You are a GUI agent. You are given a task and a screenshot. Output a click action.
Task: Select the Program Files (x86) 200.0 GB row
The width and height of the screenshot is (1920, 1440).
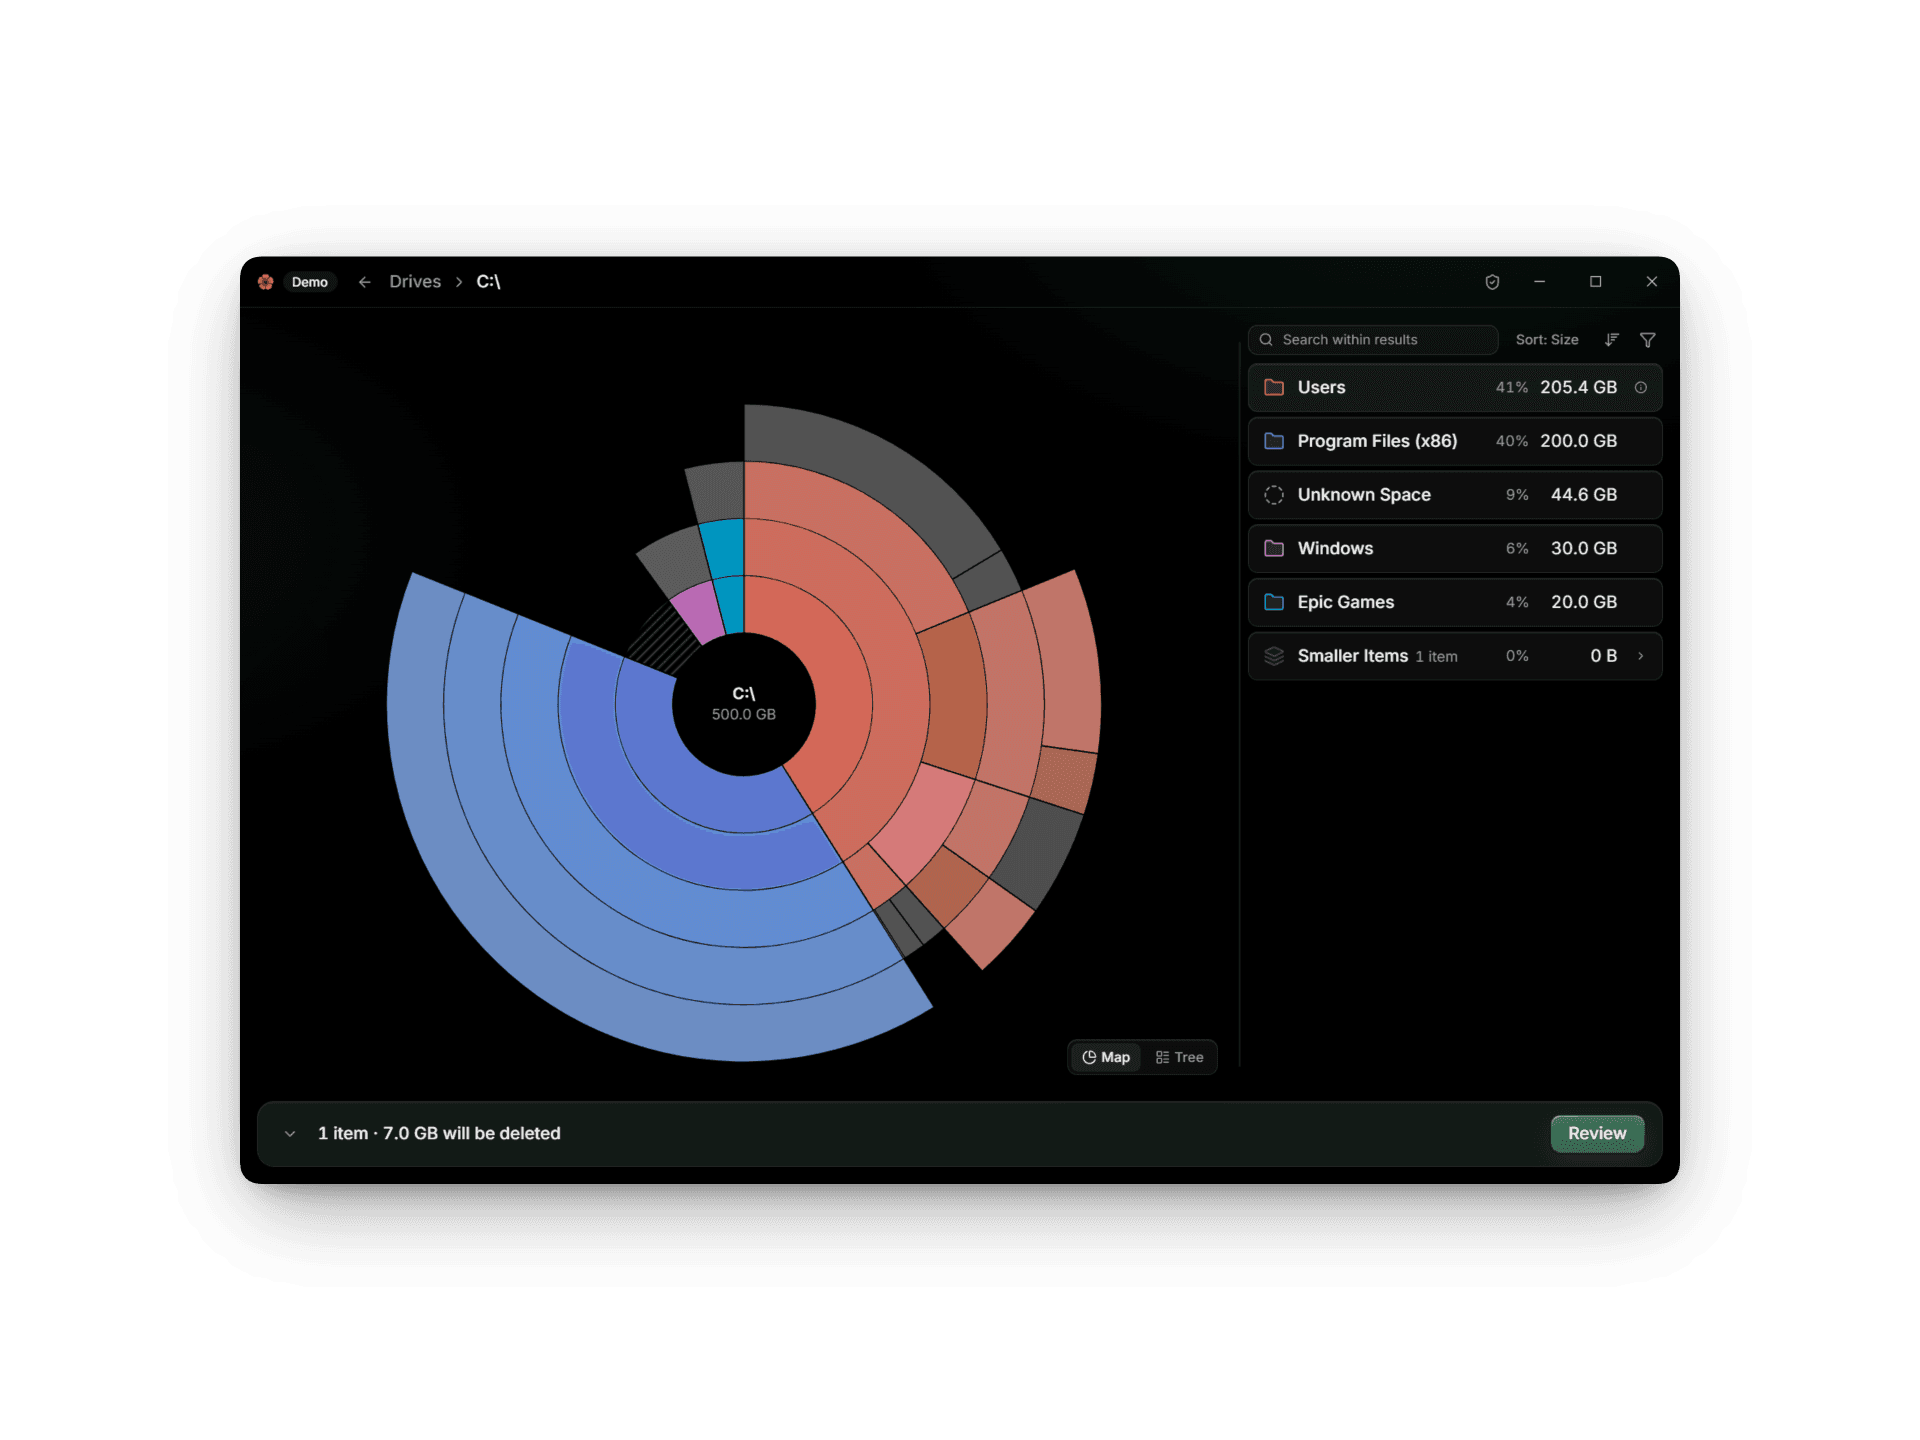coord(1455,441)
